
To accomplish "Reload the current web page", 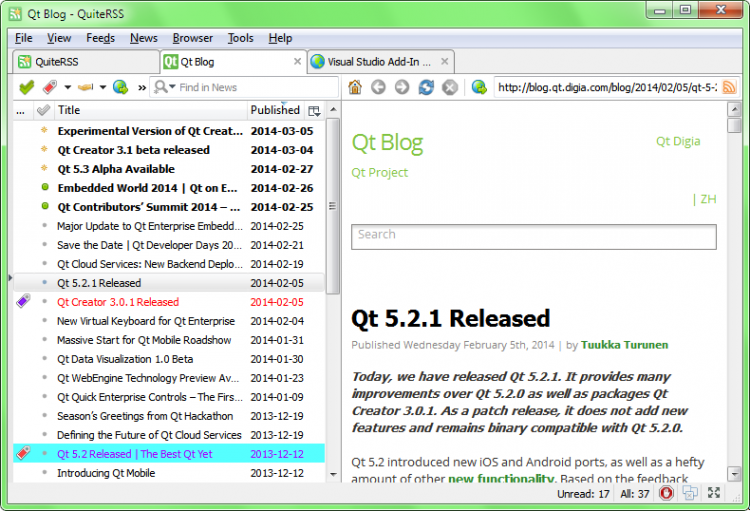I will pos(426,87).
